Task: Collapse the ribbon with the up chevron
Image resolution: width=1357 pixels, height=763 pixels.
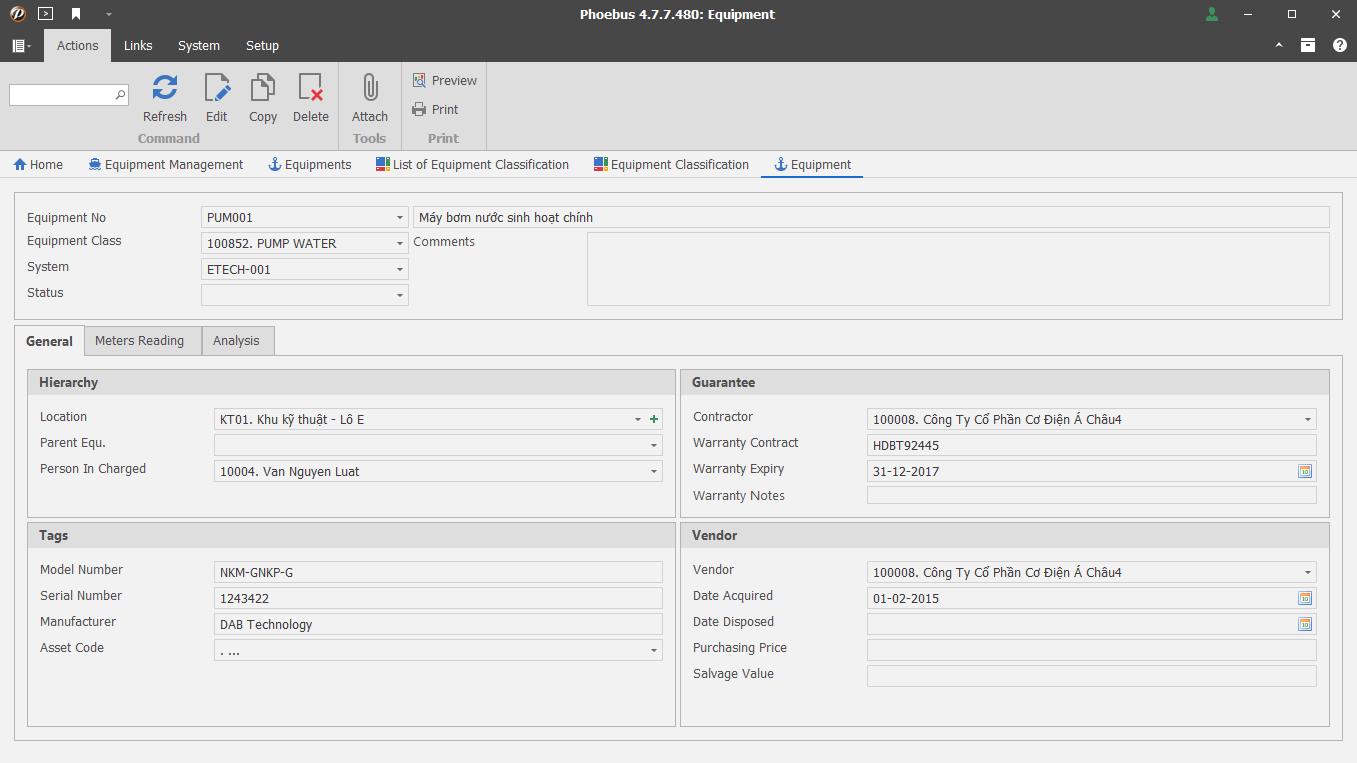Action: tap(1279, 46)
